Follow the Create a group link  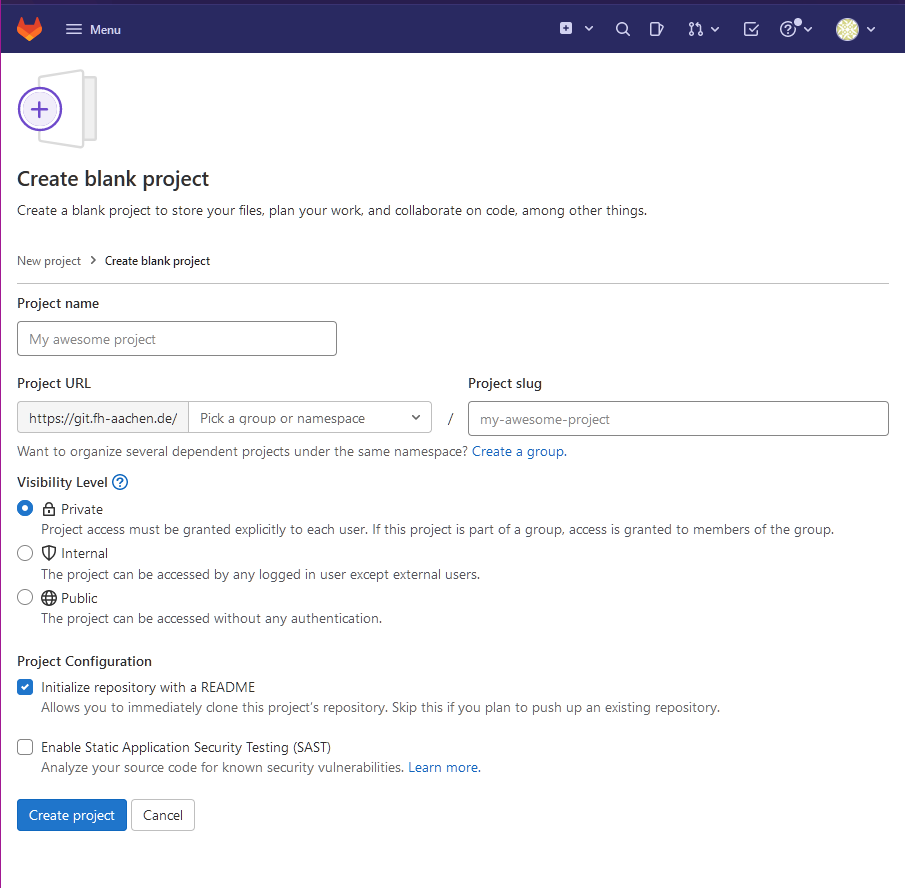518,451
